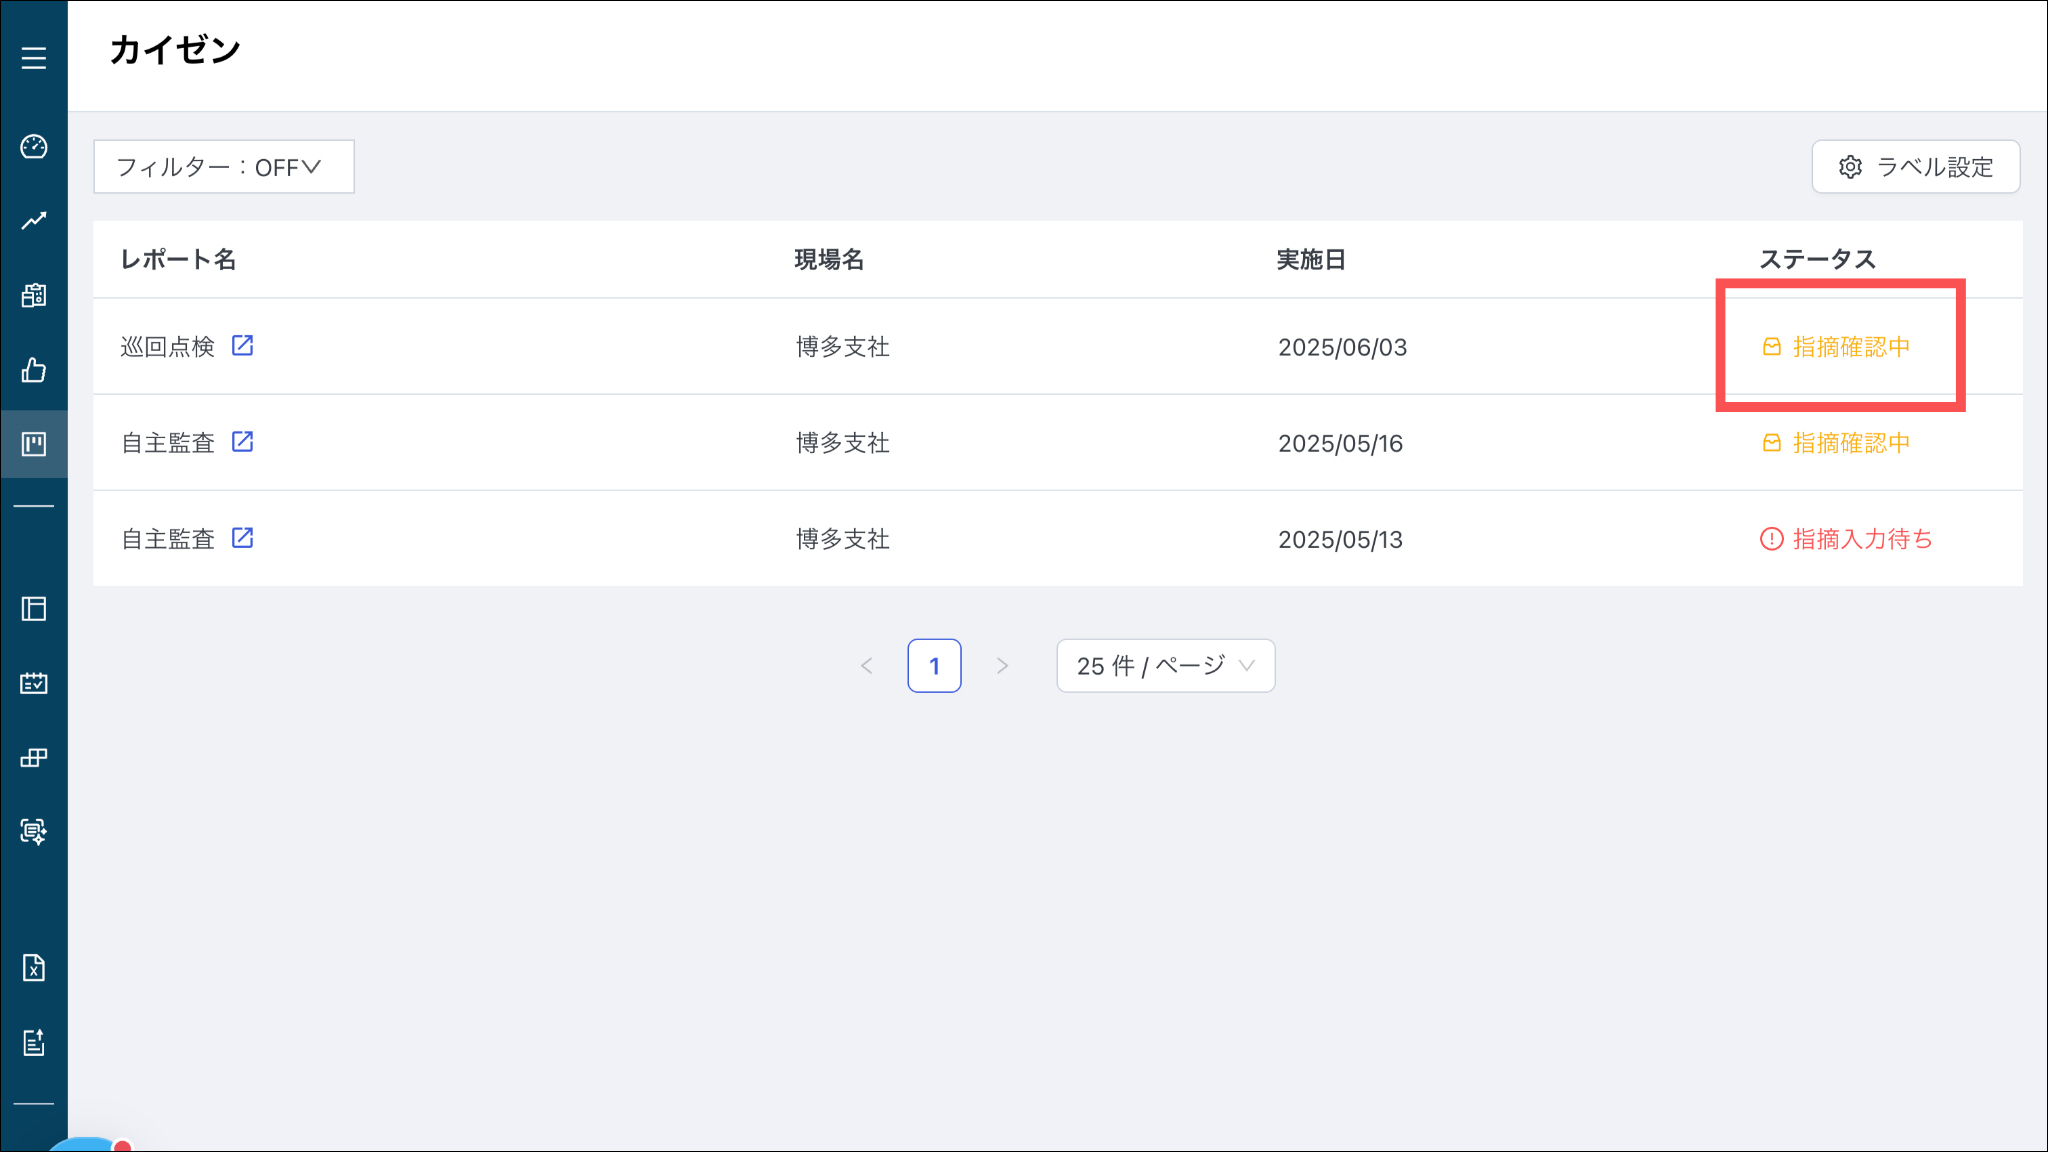
Task: Open the 25 件 / ページ dropdown
Action: [1165, 666]
